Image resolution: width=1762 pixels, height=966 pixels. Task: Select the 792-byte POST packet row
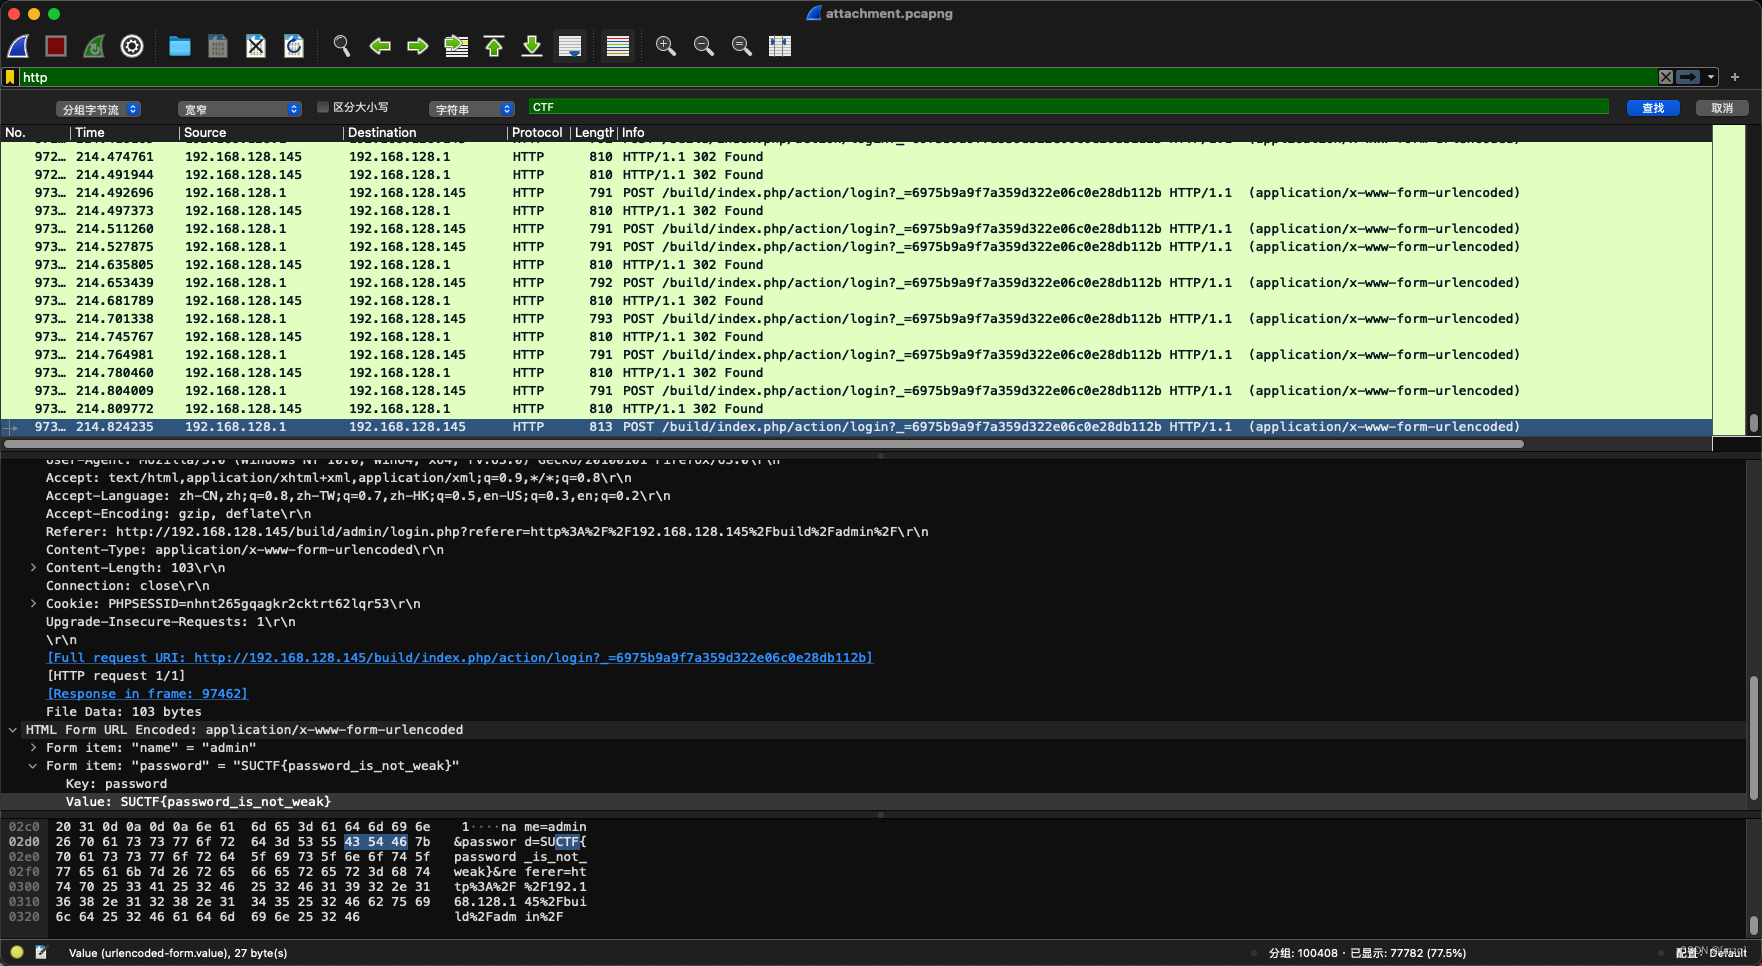click(x=856, y=283)
